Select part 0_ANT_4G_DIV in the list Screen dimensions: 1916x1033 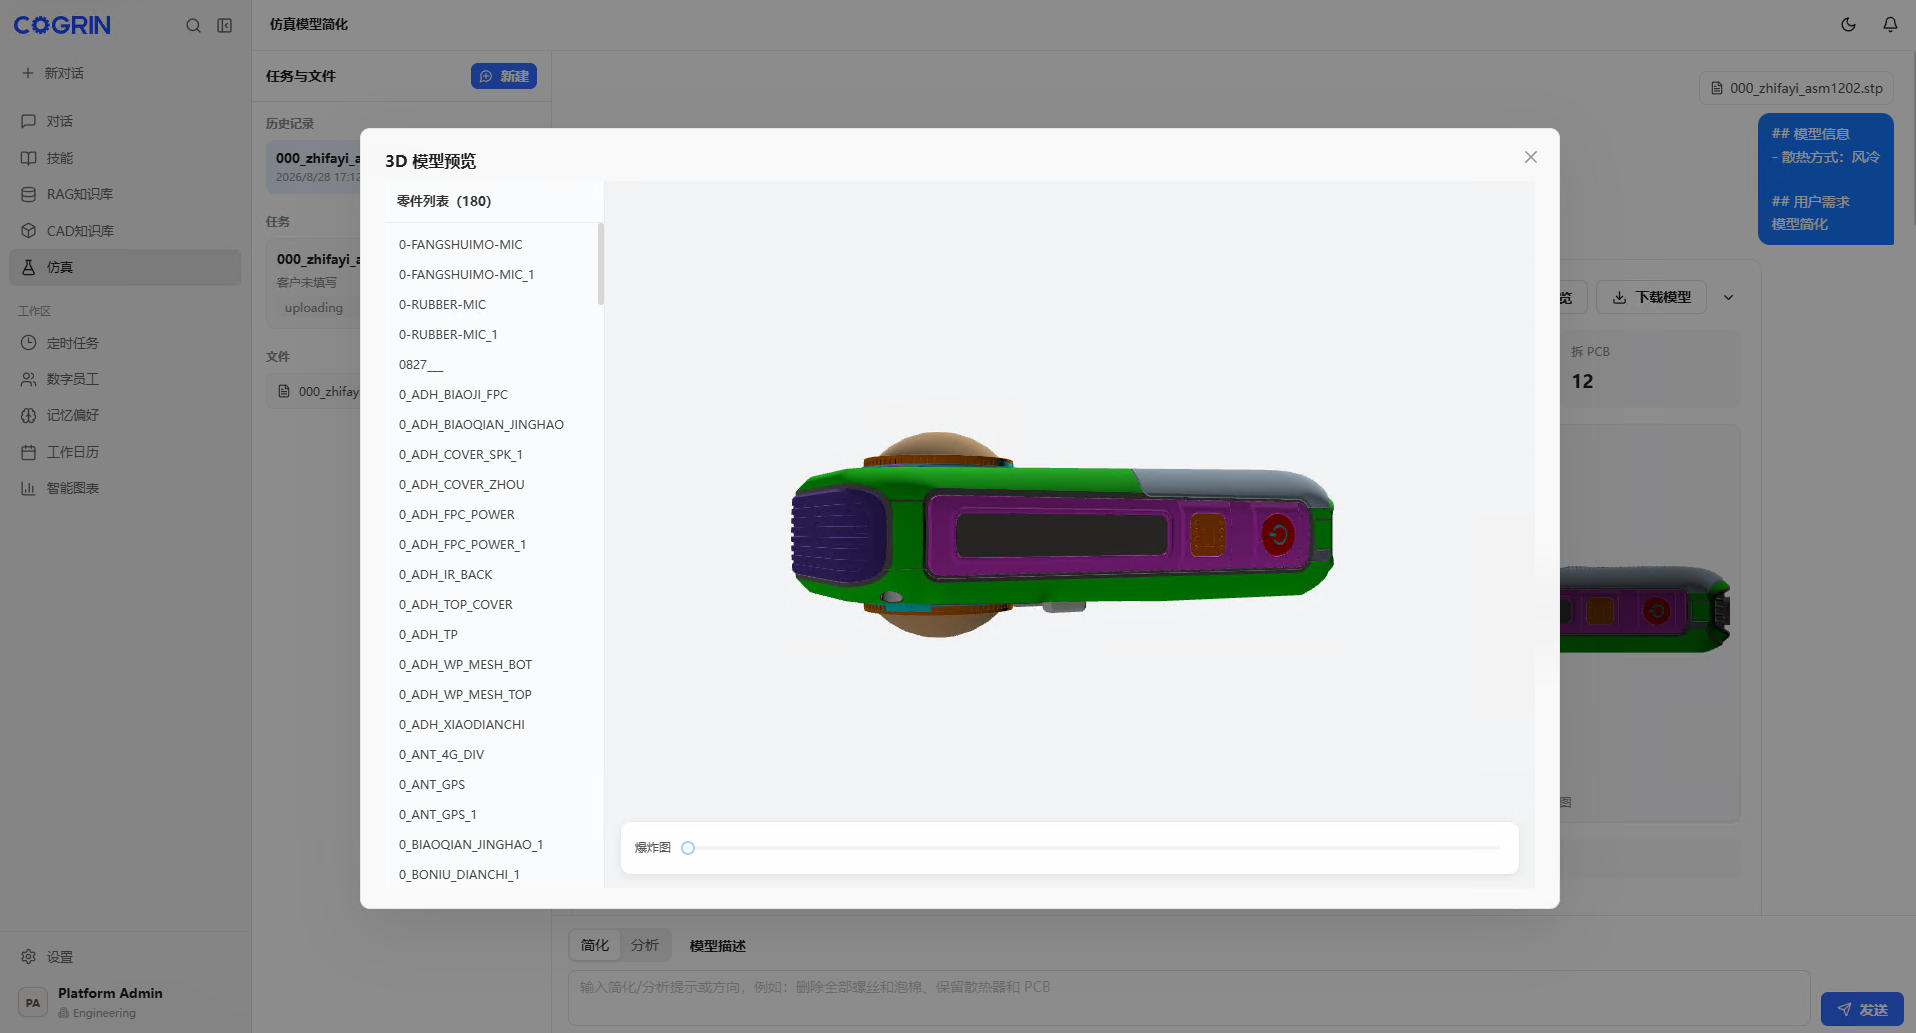(x=491, y=754)
